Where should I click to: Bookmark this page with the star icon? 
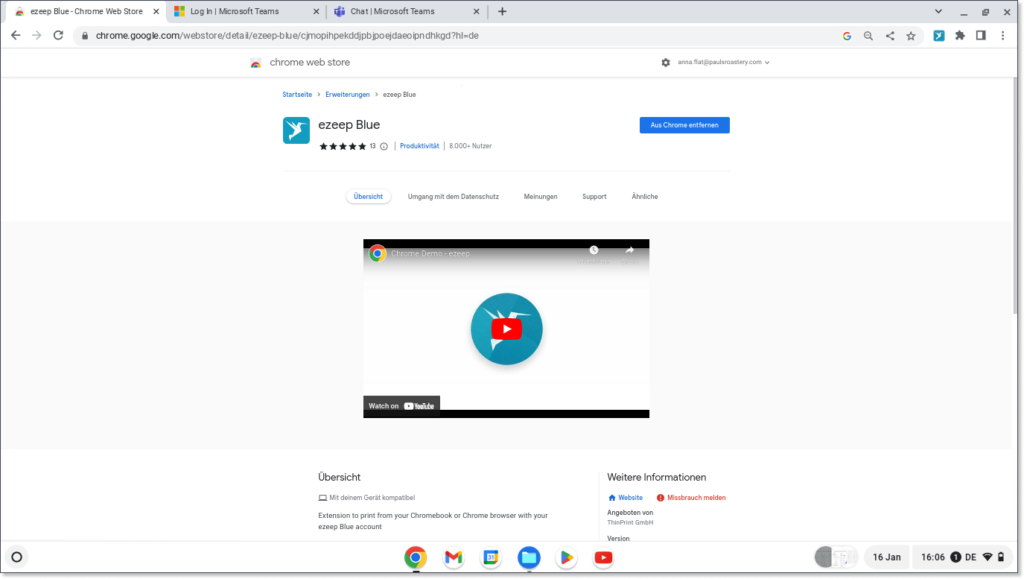point(910,36)
